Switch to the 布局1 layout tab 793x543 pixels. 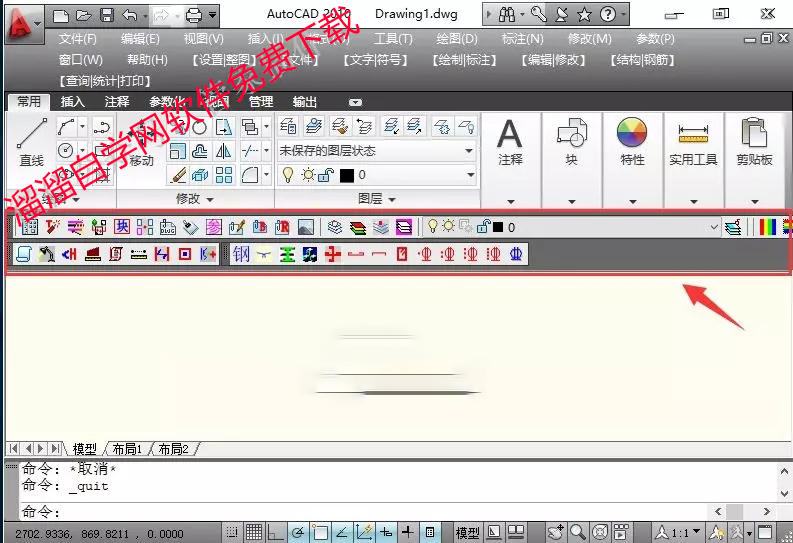point(126,449)
